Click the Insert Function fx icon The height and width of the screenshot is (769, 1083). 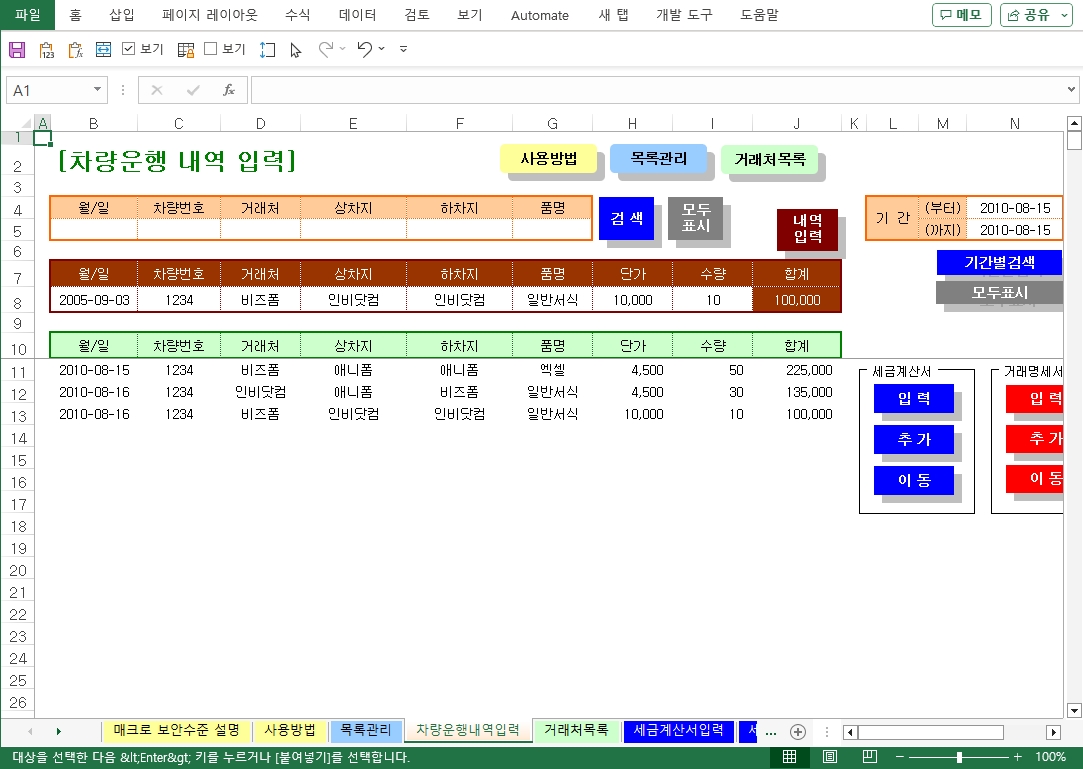pyautogui.click(x=228, y=90)
